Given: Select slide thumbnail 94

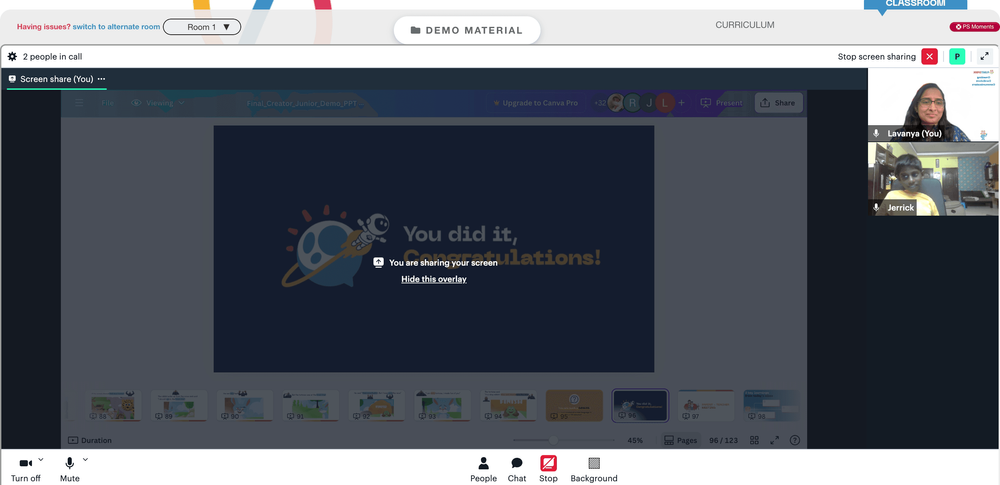Looking at the screenshot, I should [x=508, y=406].
